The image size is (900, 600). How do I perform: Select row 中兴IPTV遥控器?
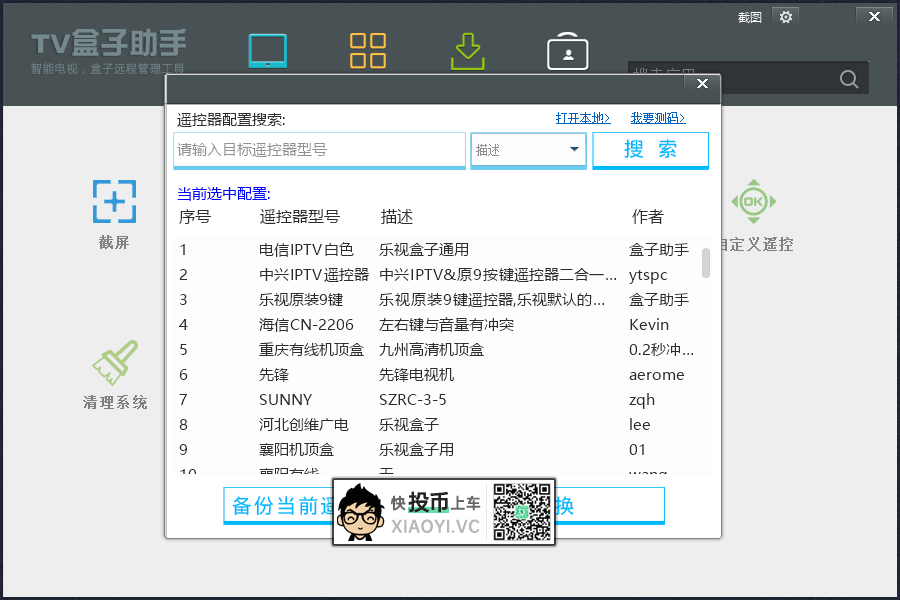click(436, 275)
